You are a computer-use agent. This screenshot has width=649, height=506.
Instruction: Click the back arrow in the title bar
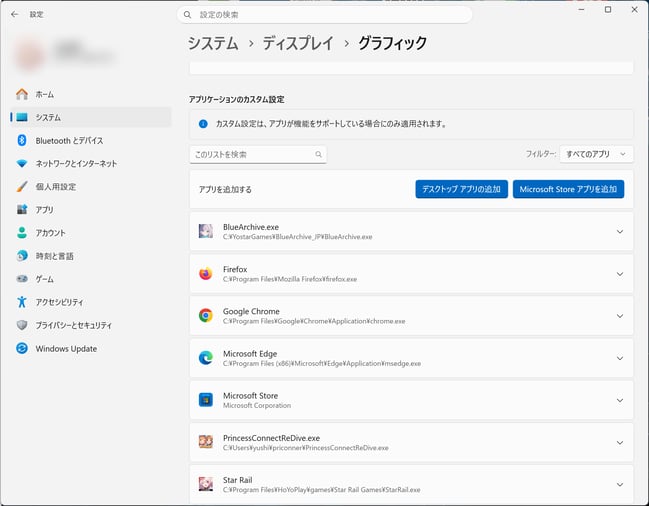[x=14, y=14]
